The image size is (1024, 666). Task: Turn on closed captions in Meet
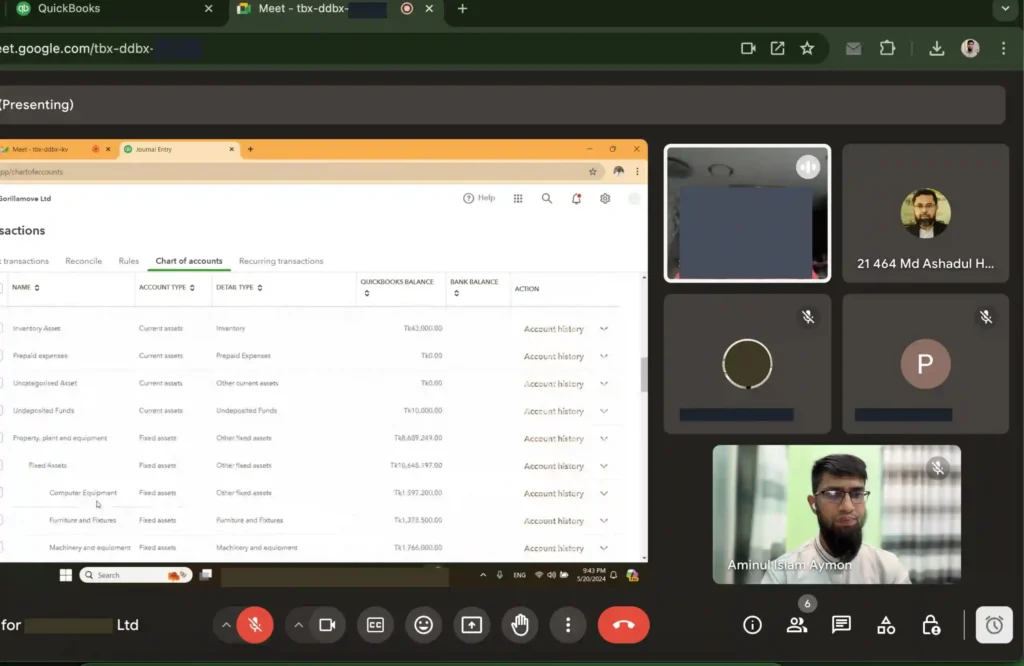click(x=376, y=625)
